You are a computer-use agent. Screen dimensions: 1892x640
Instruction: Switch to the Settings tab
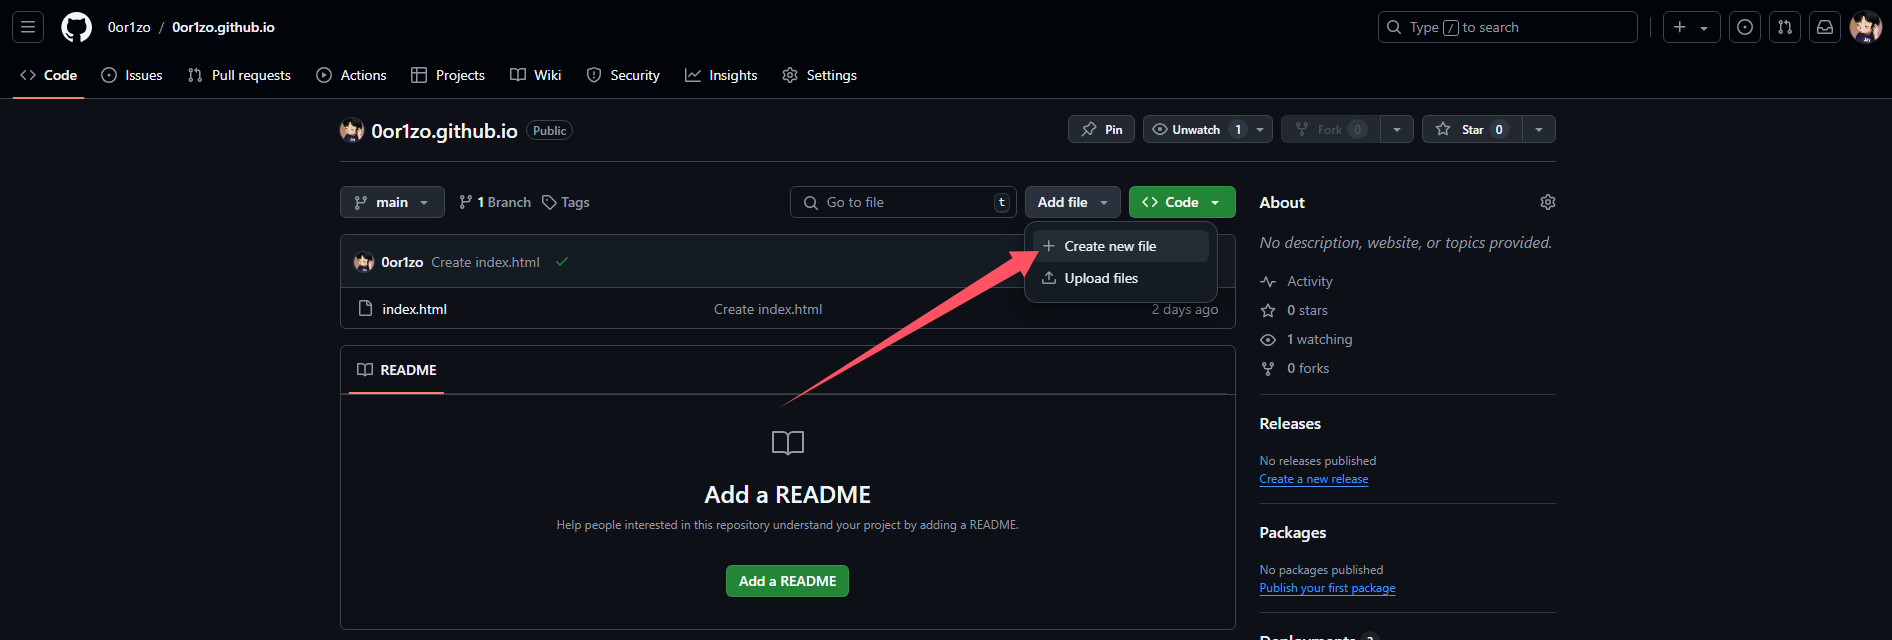(x=819, y=75)
